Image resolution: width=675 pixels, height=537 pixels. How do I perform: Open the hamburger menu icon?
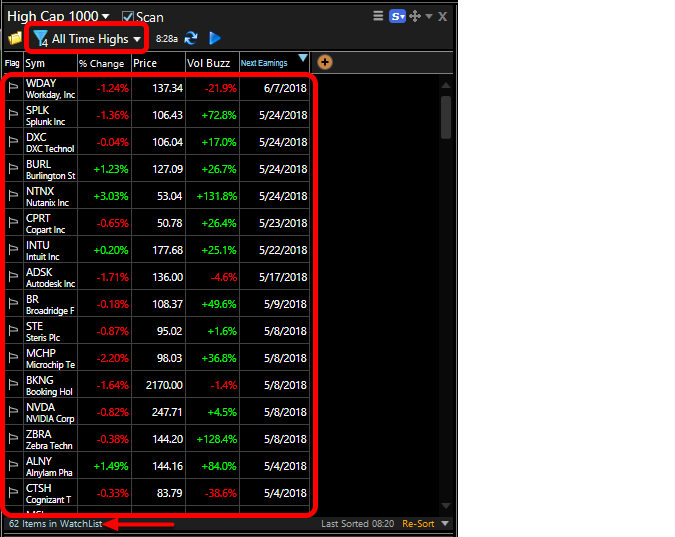[378, 16]
